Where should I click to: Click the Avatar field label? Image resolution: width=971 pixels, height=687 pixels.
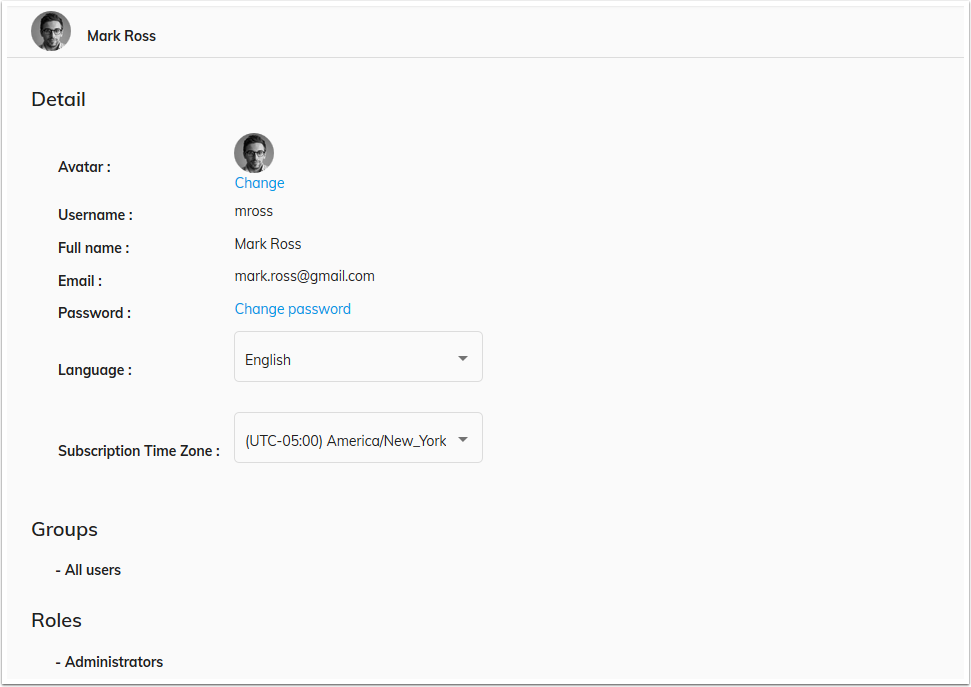84,167
